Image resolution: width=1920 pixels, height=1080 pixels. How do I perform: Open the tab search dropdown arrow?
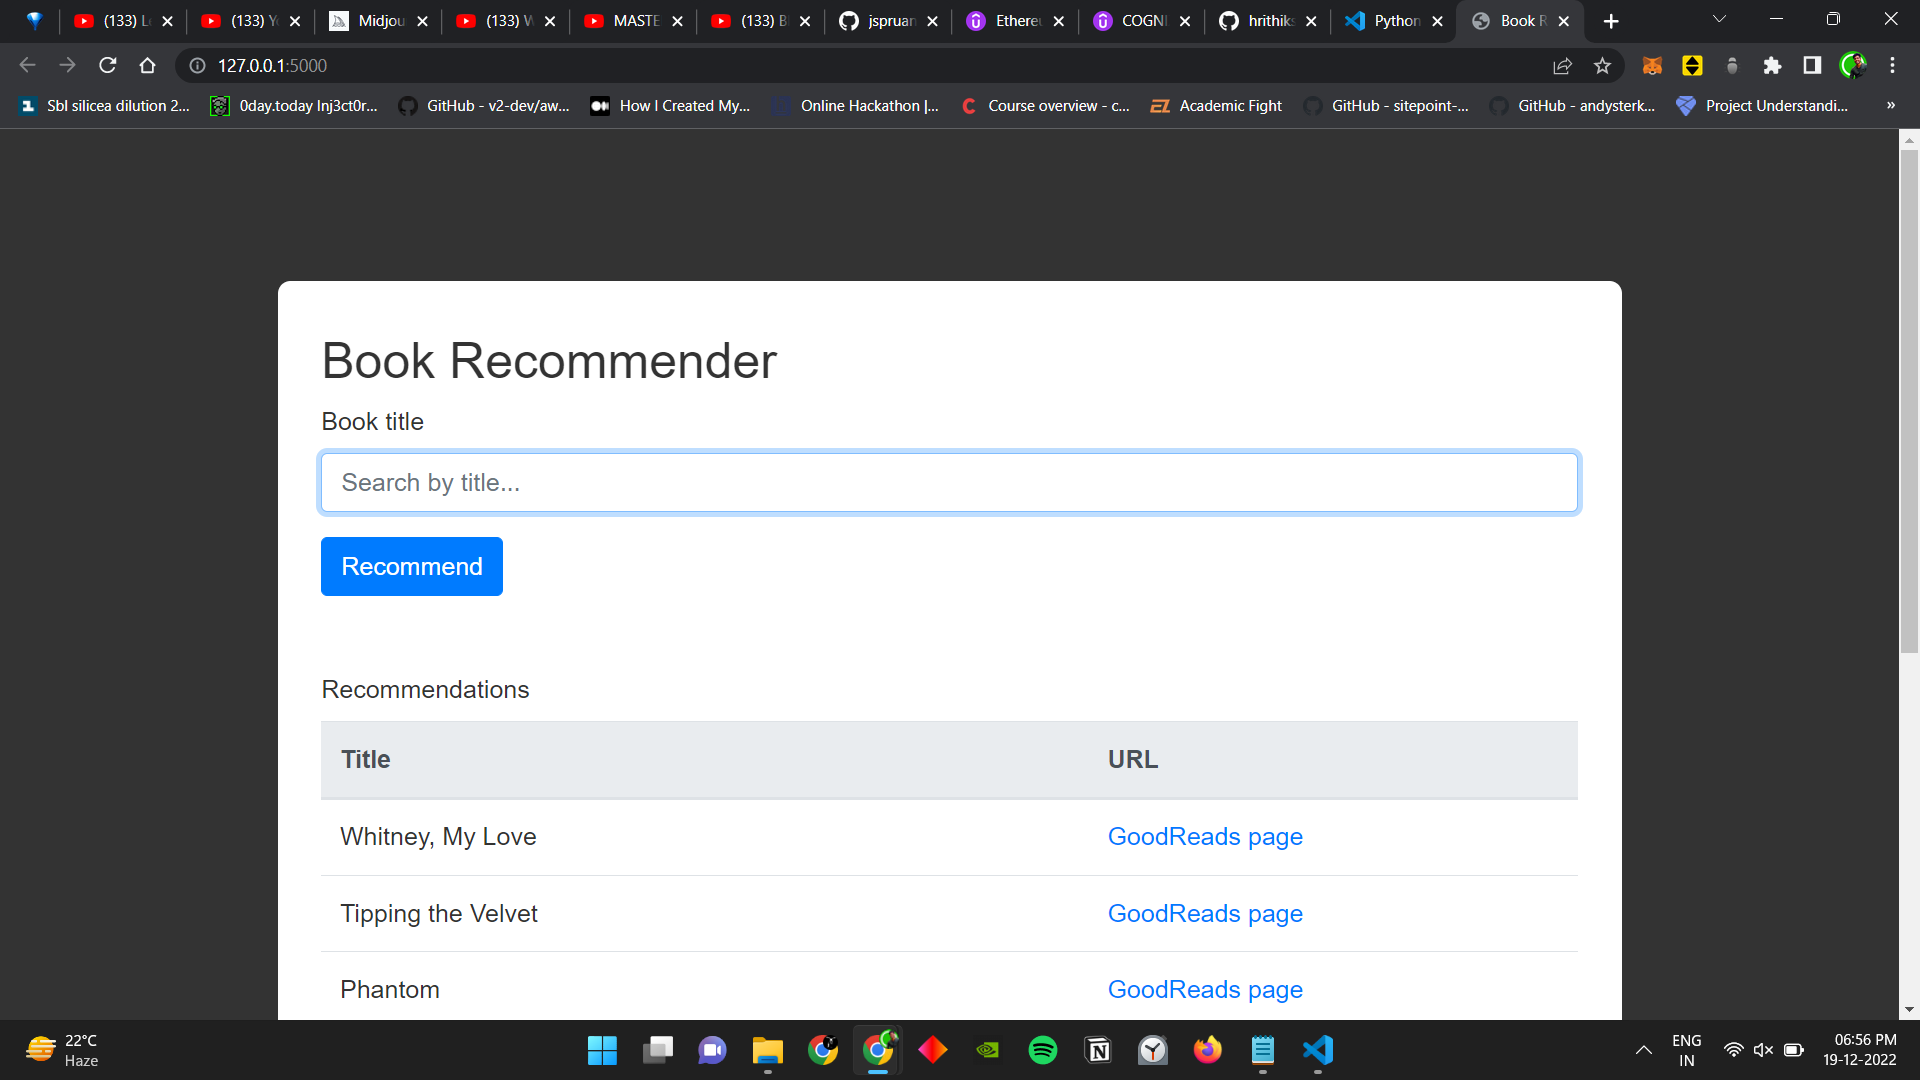tap(1718, 20)
